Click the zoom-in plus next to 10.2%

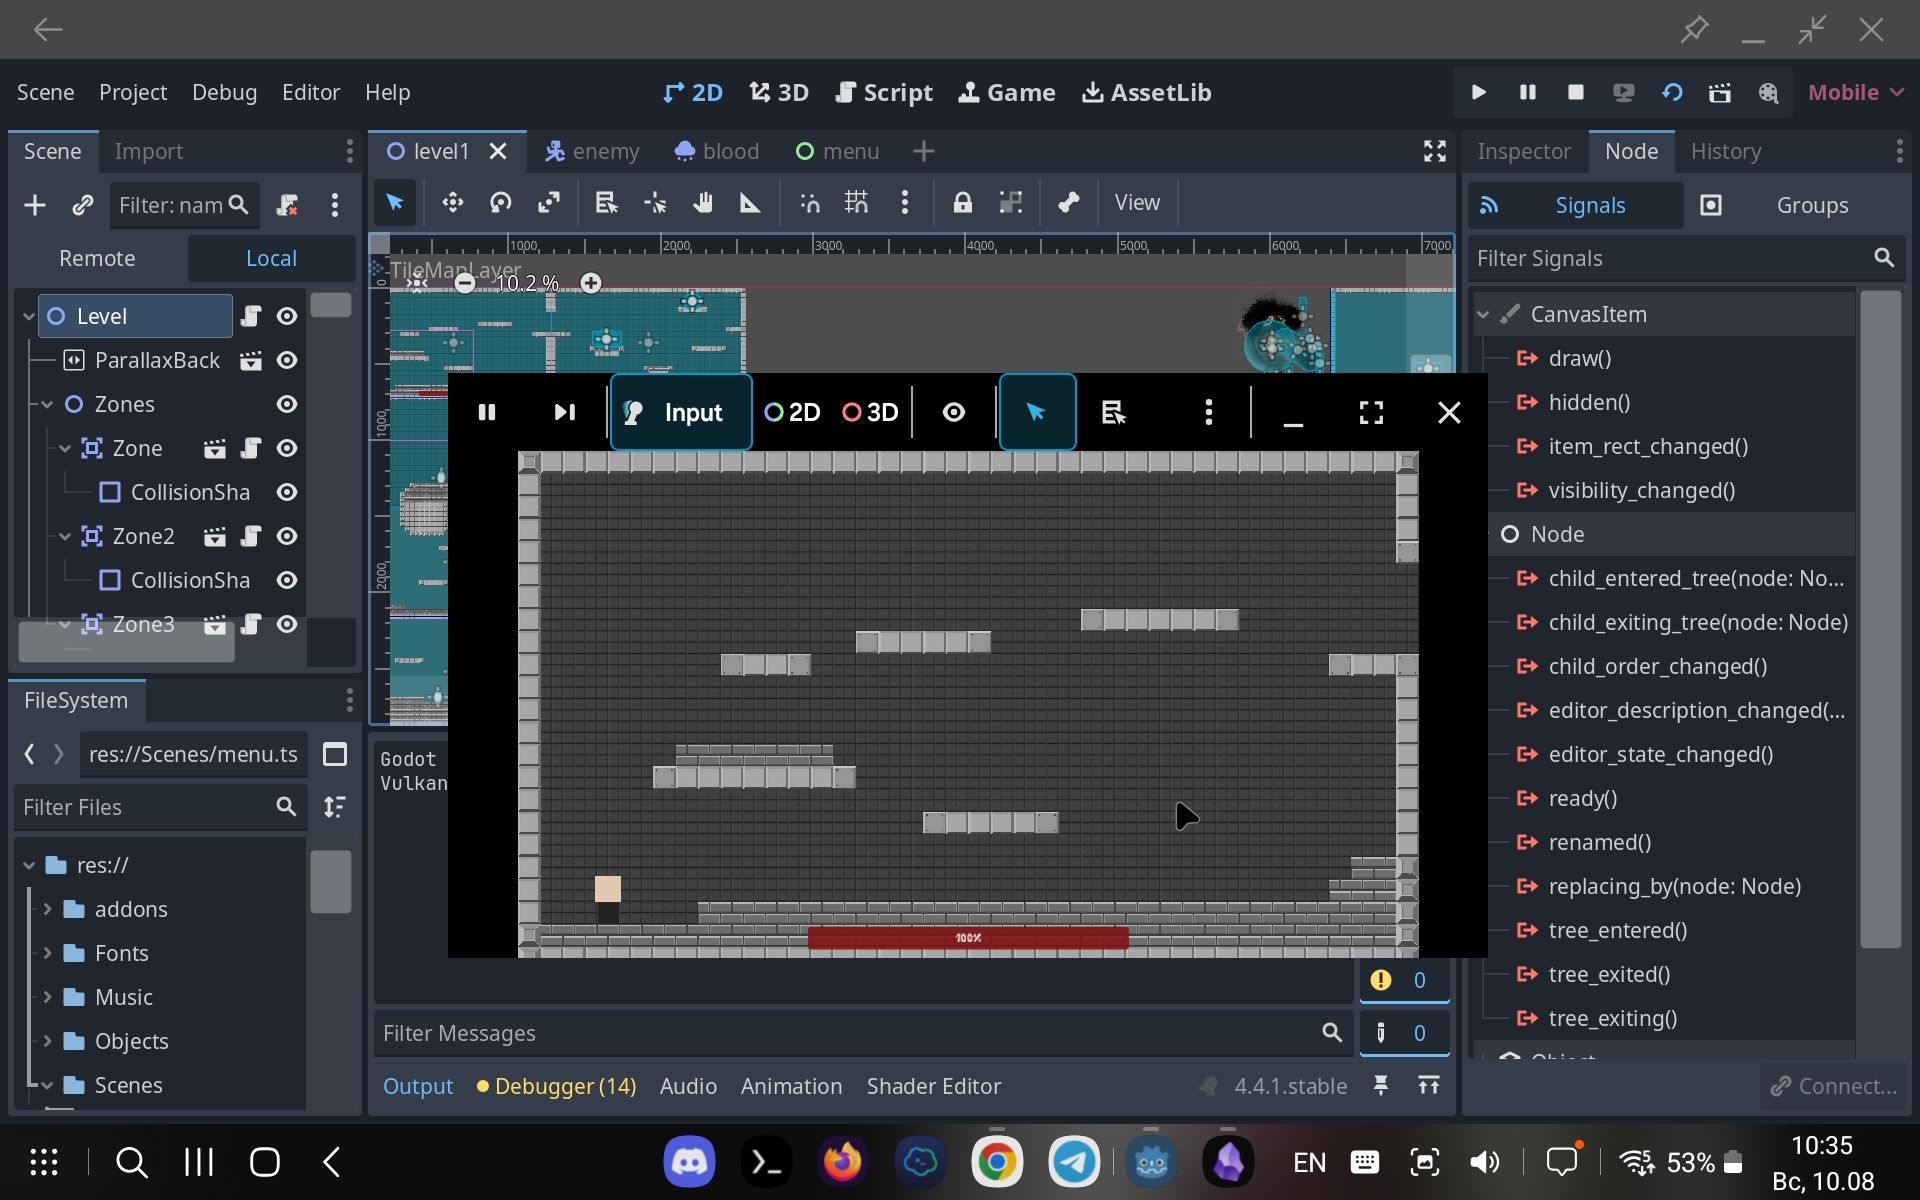[x=591, y=282]
